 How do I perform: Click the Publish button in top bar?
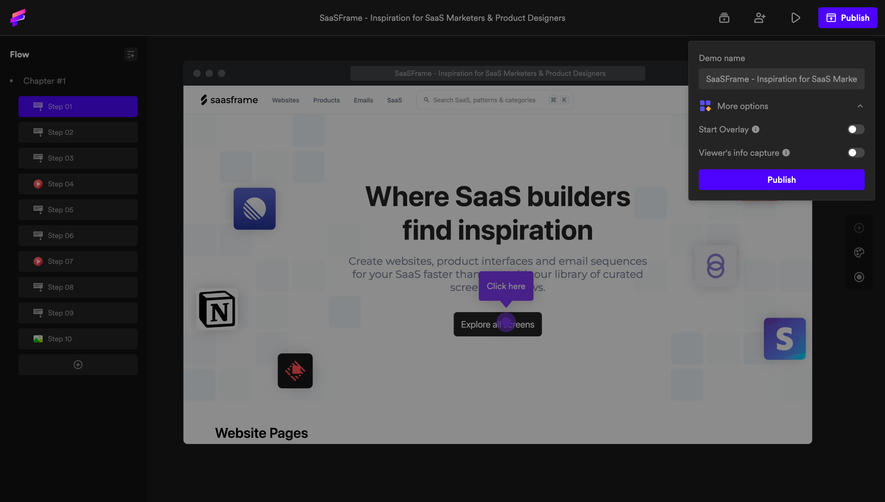[848, 18]
